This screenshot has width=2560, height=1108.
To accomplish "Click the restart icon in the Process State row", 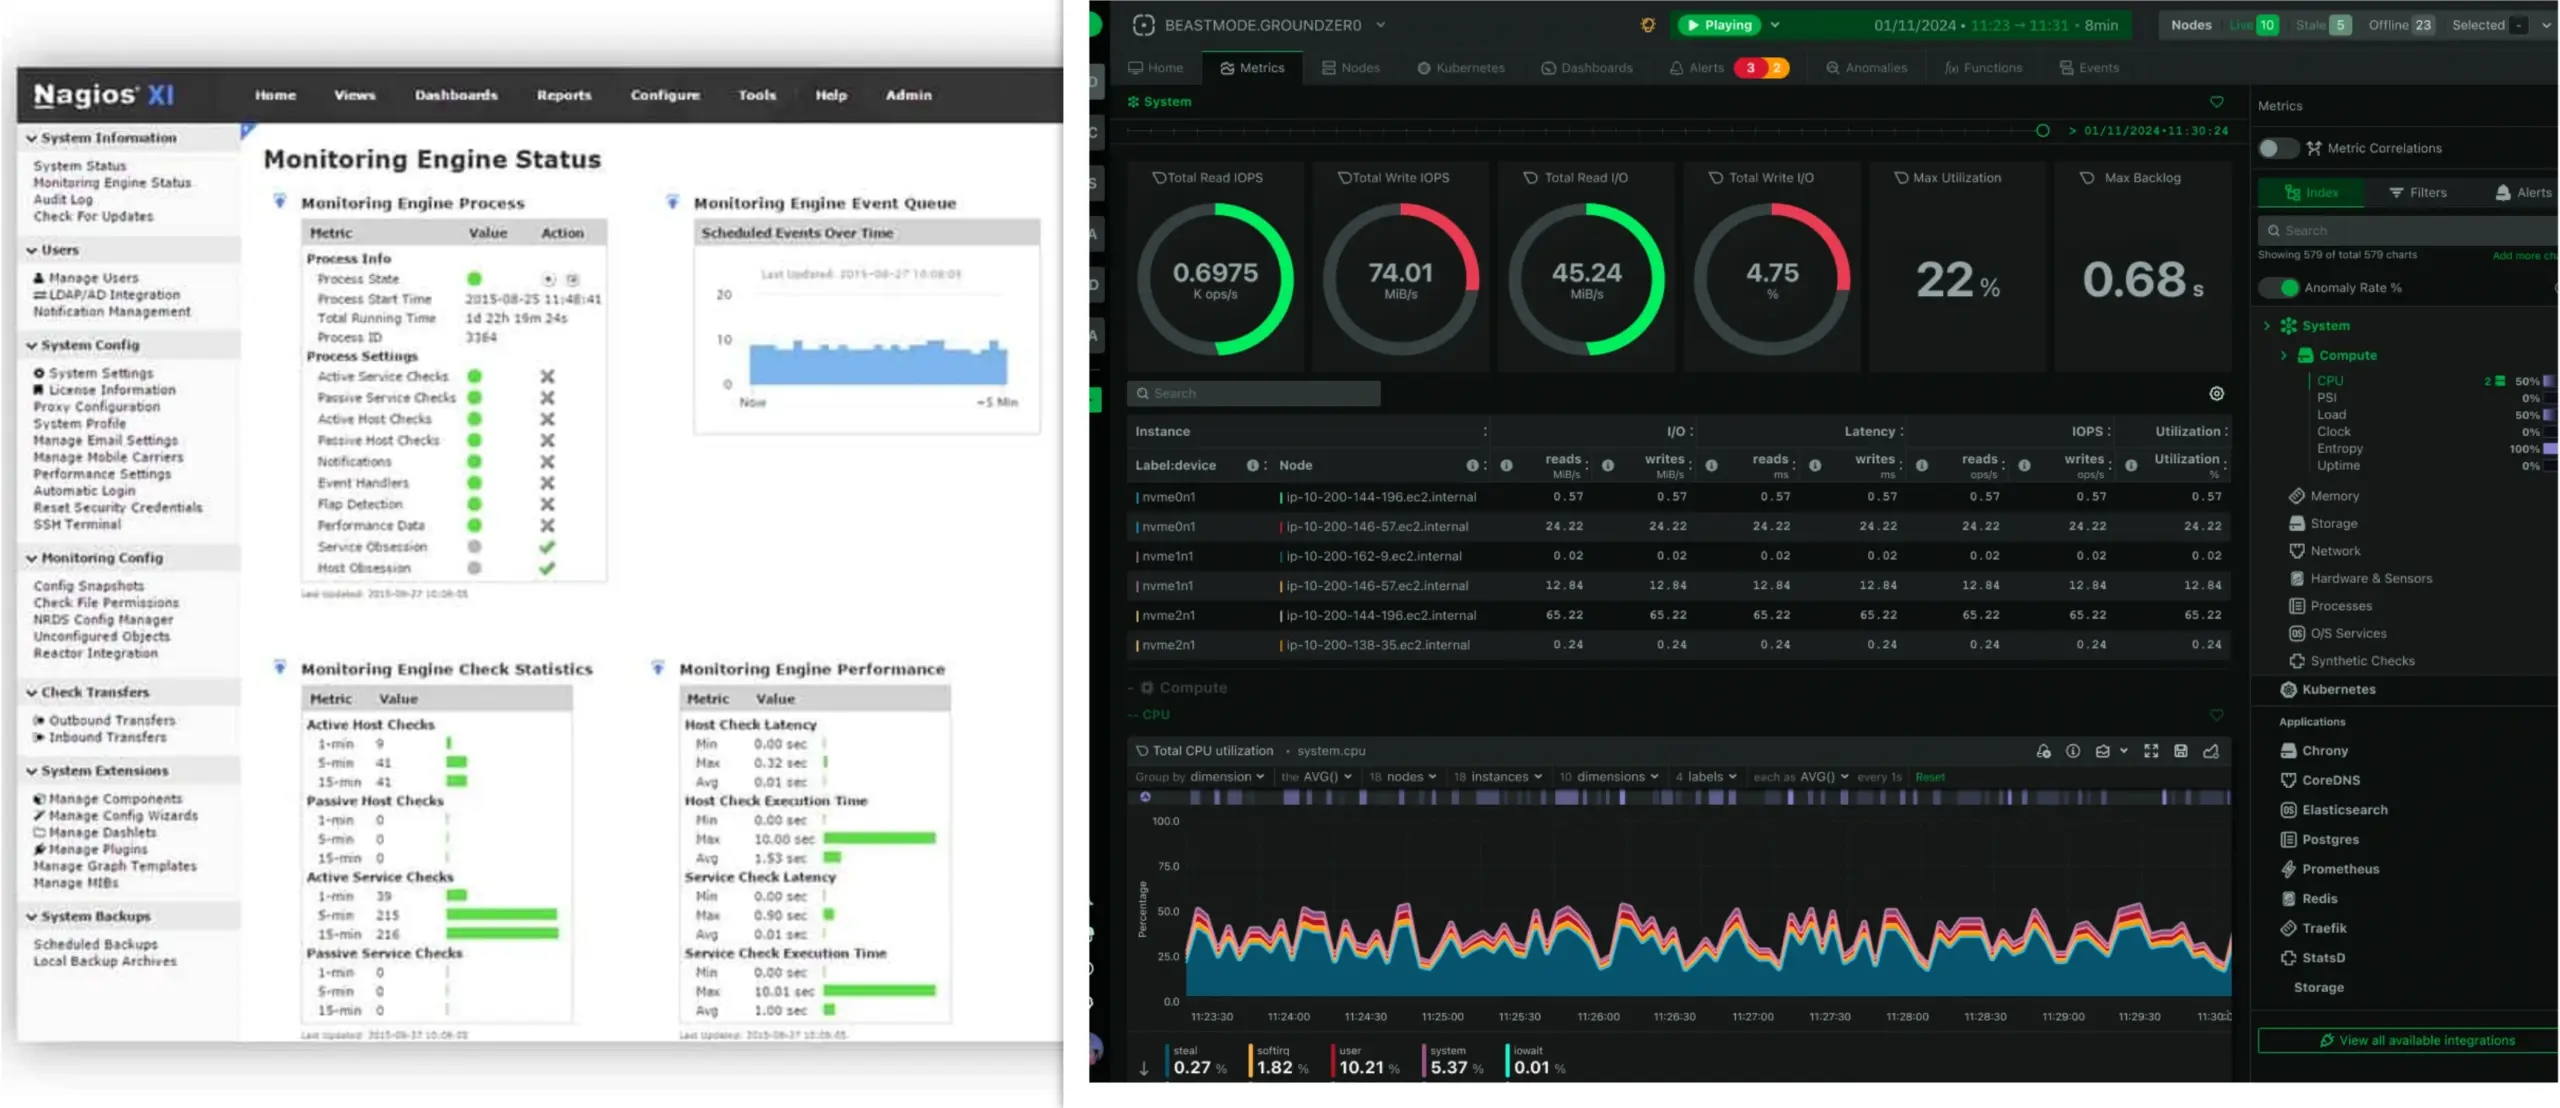I will point(548,279).
